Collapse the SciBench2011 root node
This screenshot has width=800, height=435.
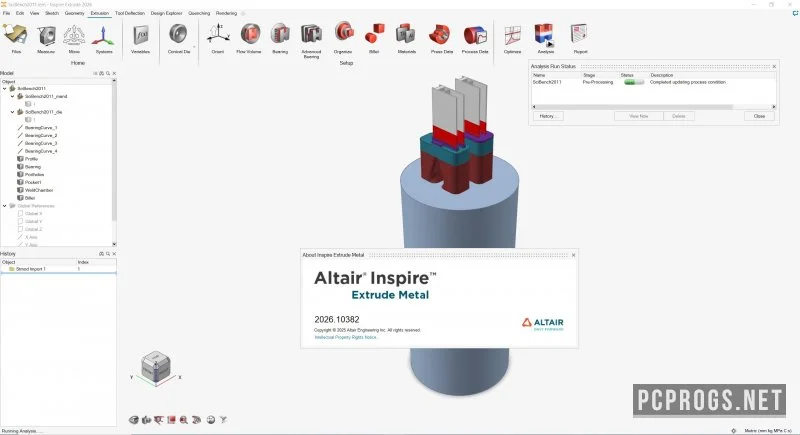5,89
